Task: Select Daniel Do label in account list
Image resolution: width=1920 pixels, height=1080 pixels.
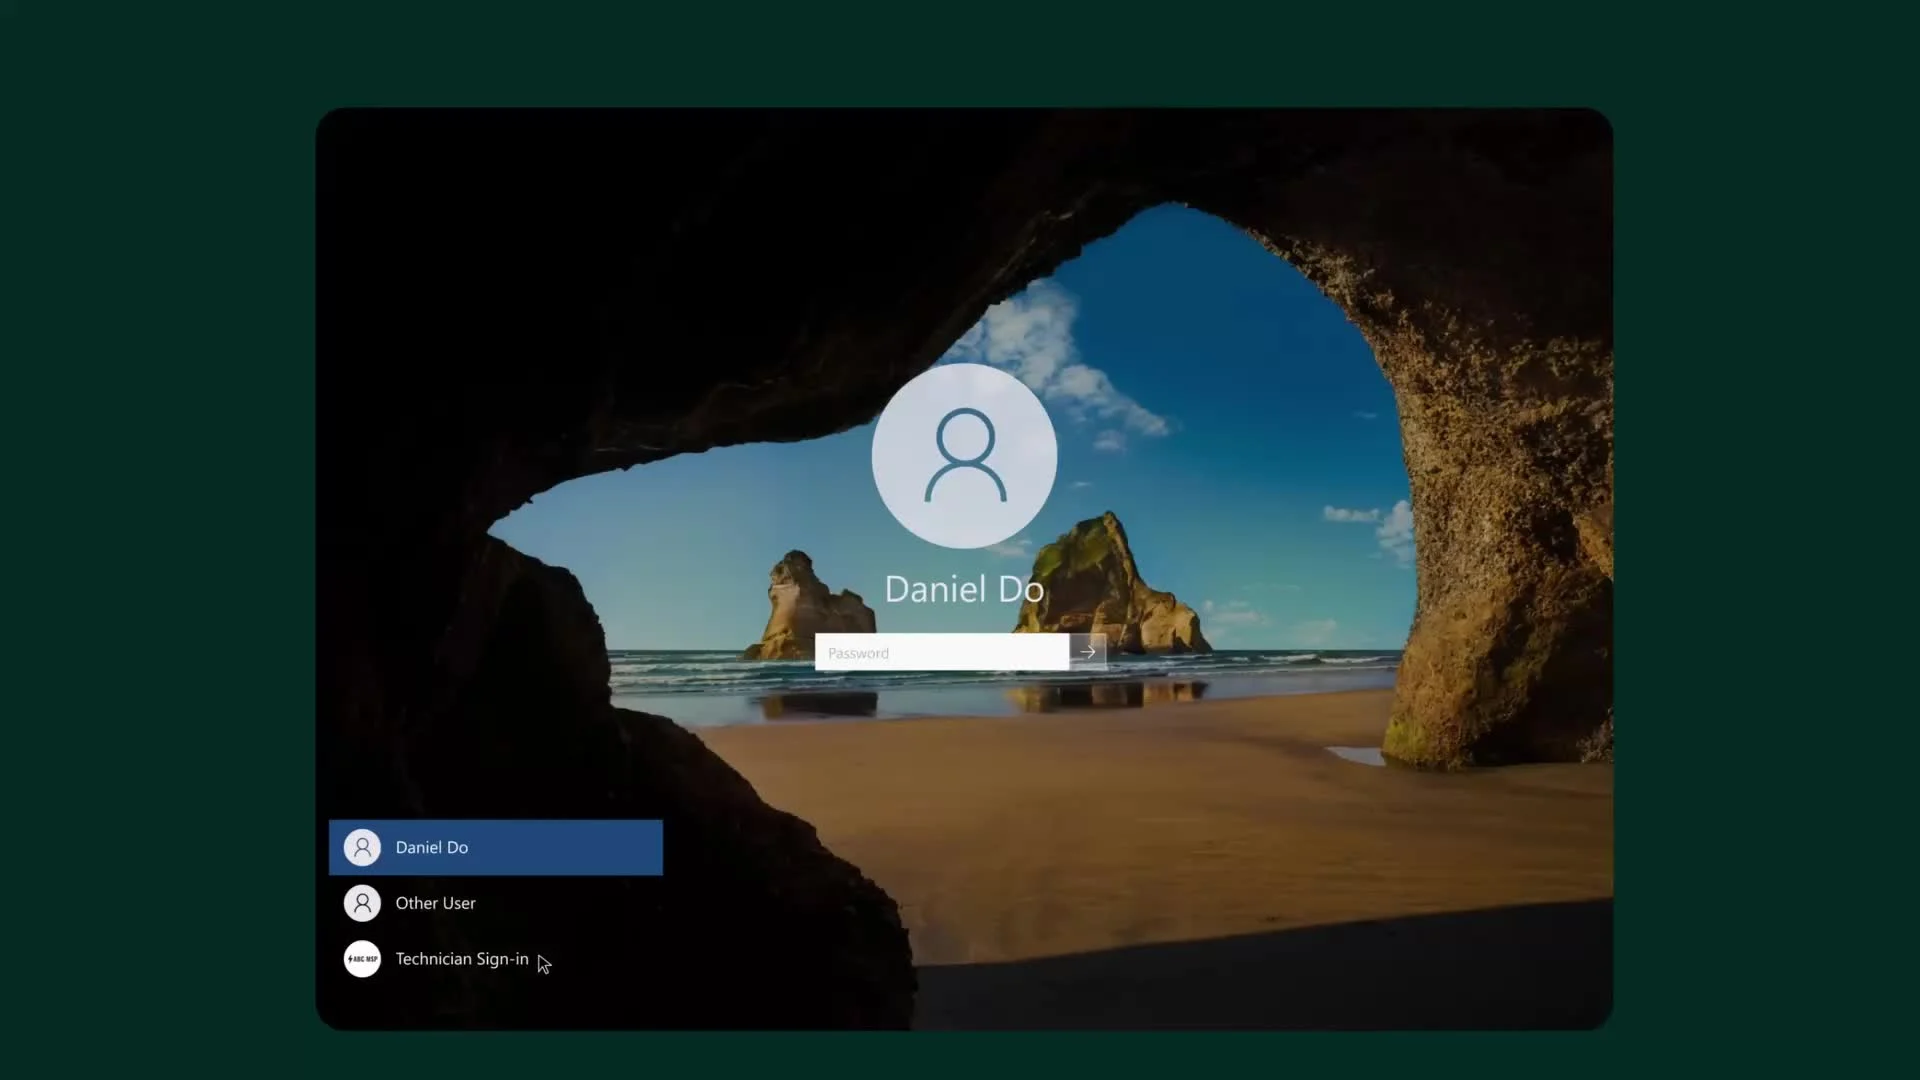Action: click(x=432, y=847)
